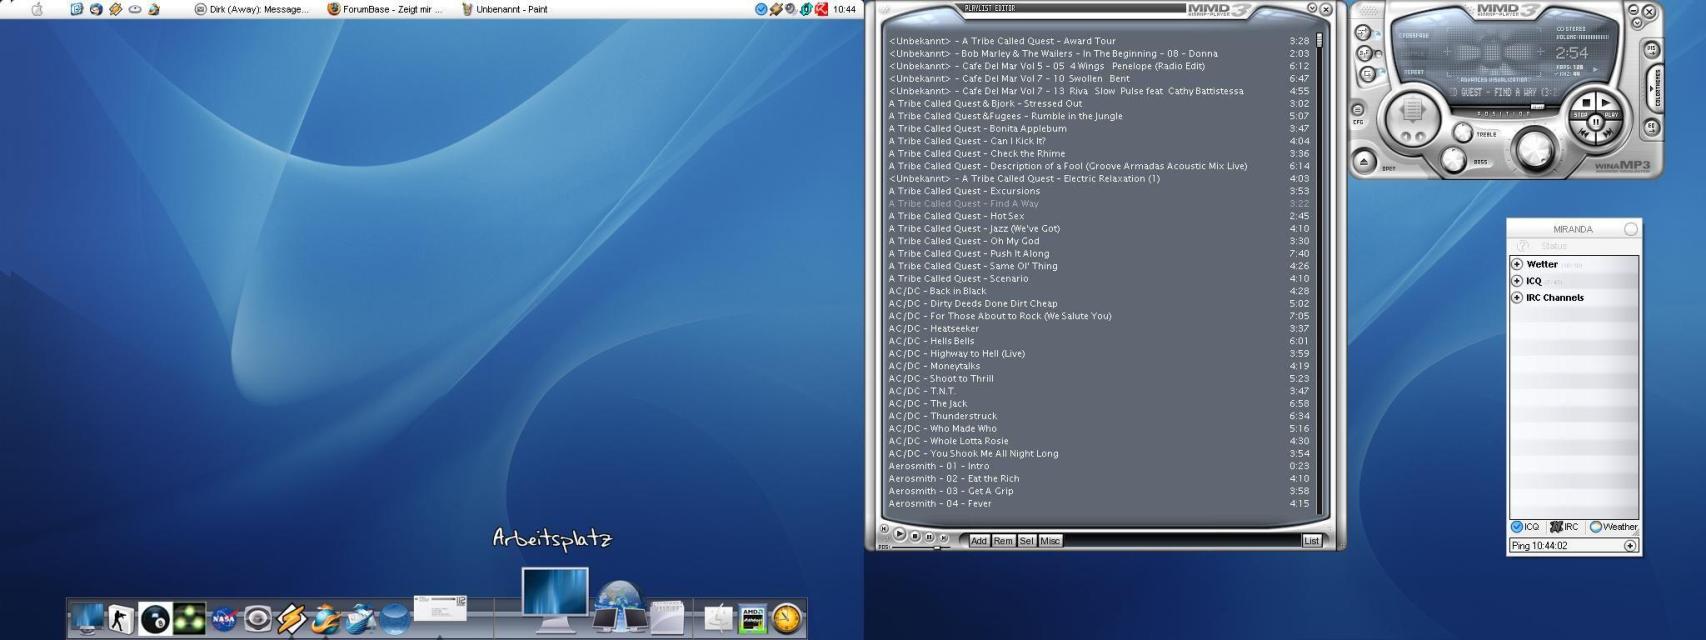
Task: Click the golden clock icon in the dock
Action: coord(787,619)
